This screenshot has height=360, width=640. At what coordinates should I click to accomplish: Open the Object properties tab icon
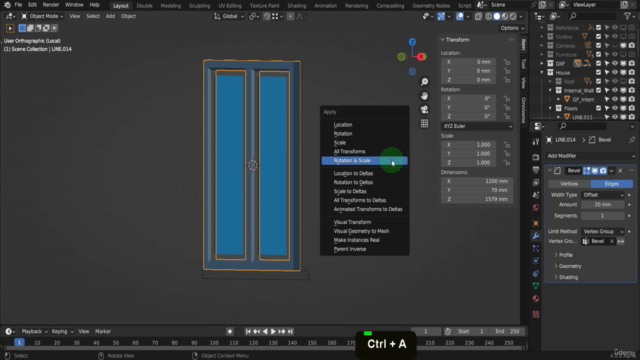[536, 223]
